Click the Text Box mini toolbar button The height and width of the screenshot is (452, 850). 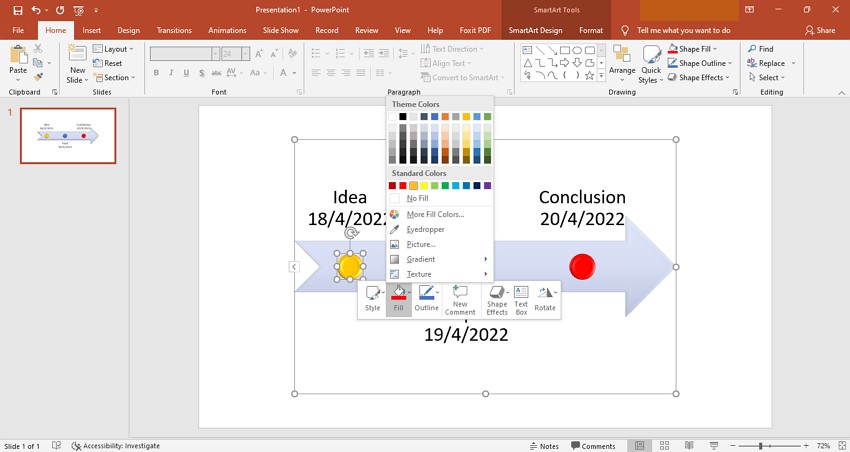(521, 300)
